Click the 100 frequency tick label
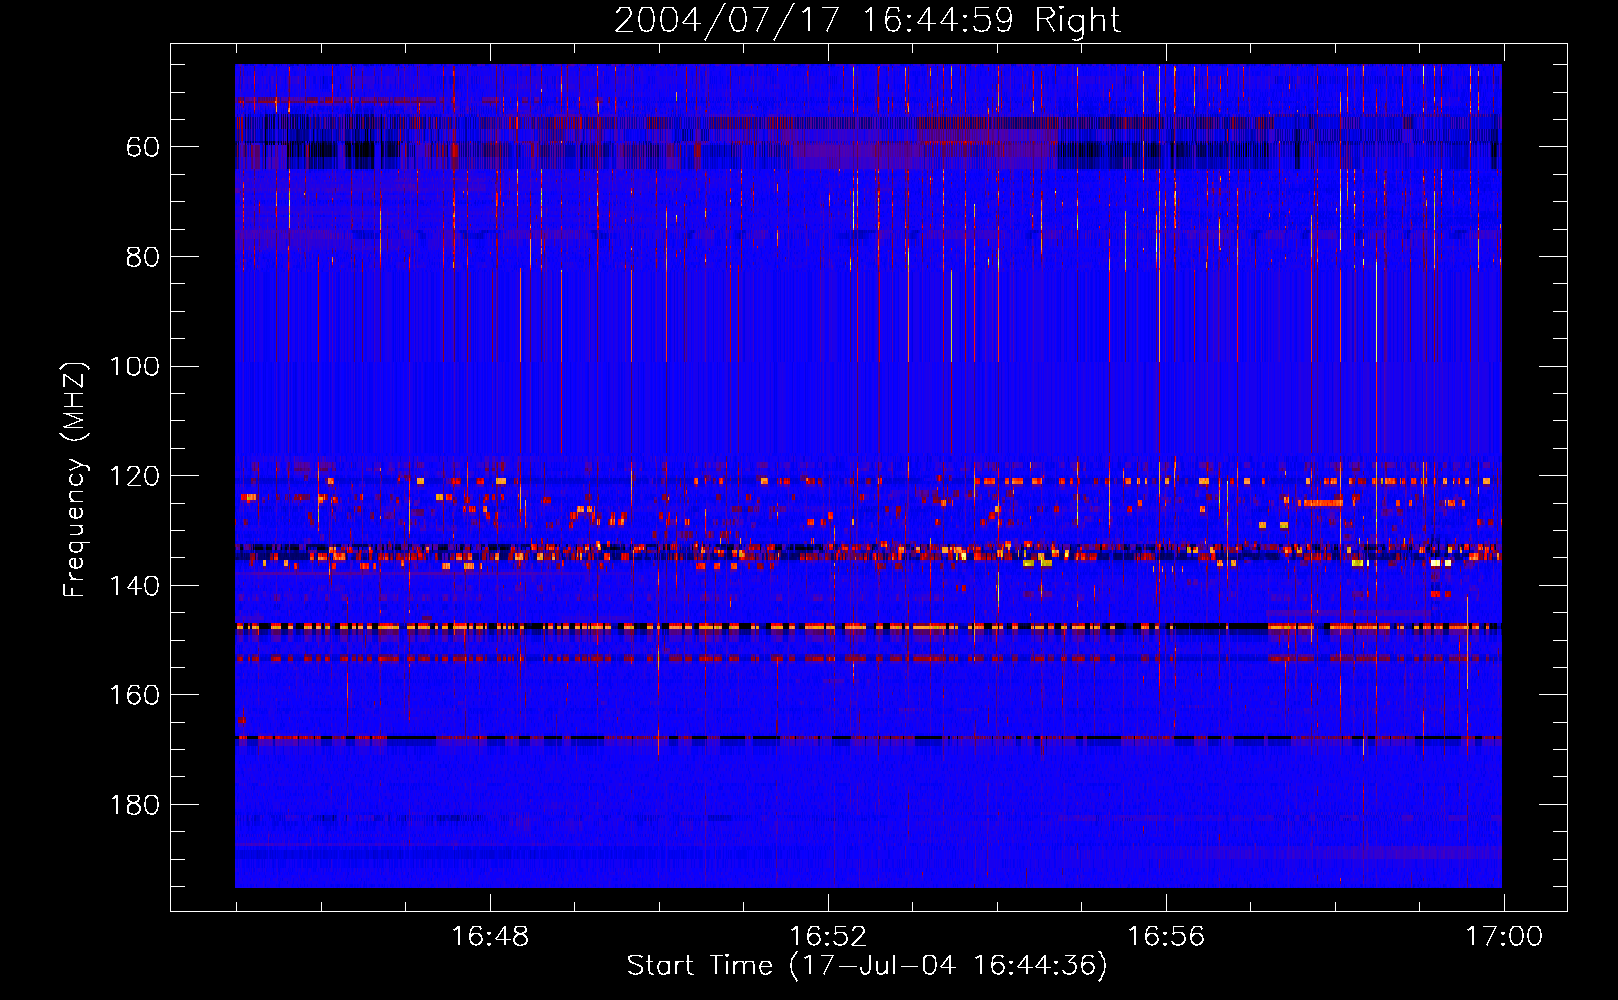Screen dimensions: 1618x1000 coord(135,367)
